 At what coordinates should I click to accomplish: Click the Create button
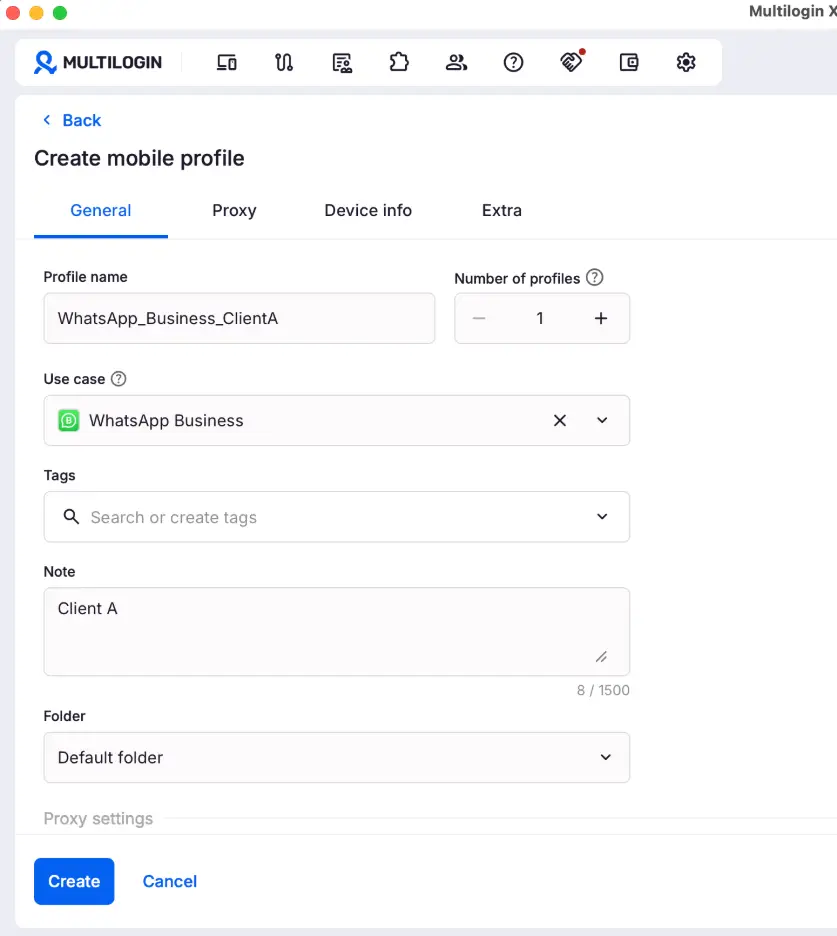click(x=74, y=881)
